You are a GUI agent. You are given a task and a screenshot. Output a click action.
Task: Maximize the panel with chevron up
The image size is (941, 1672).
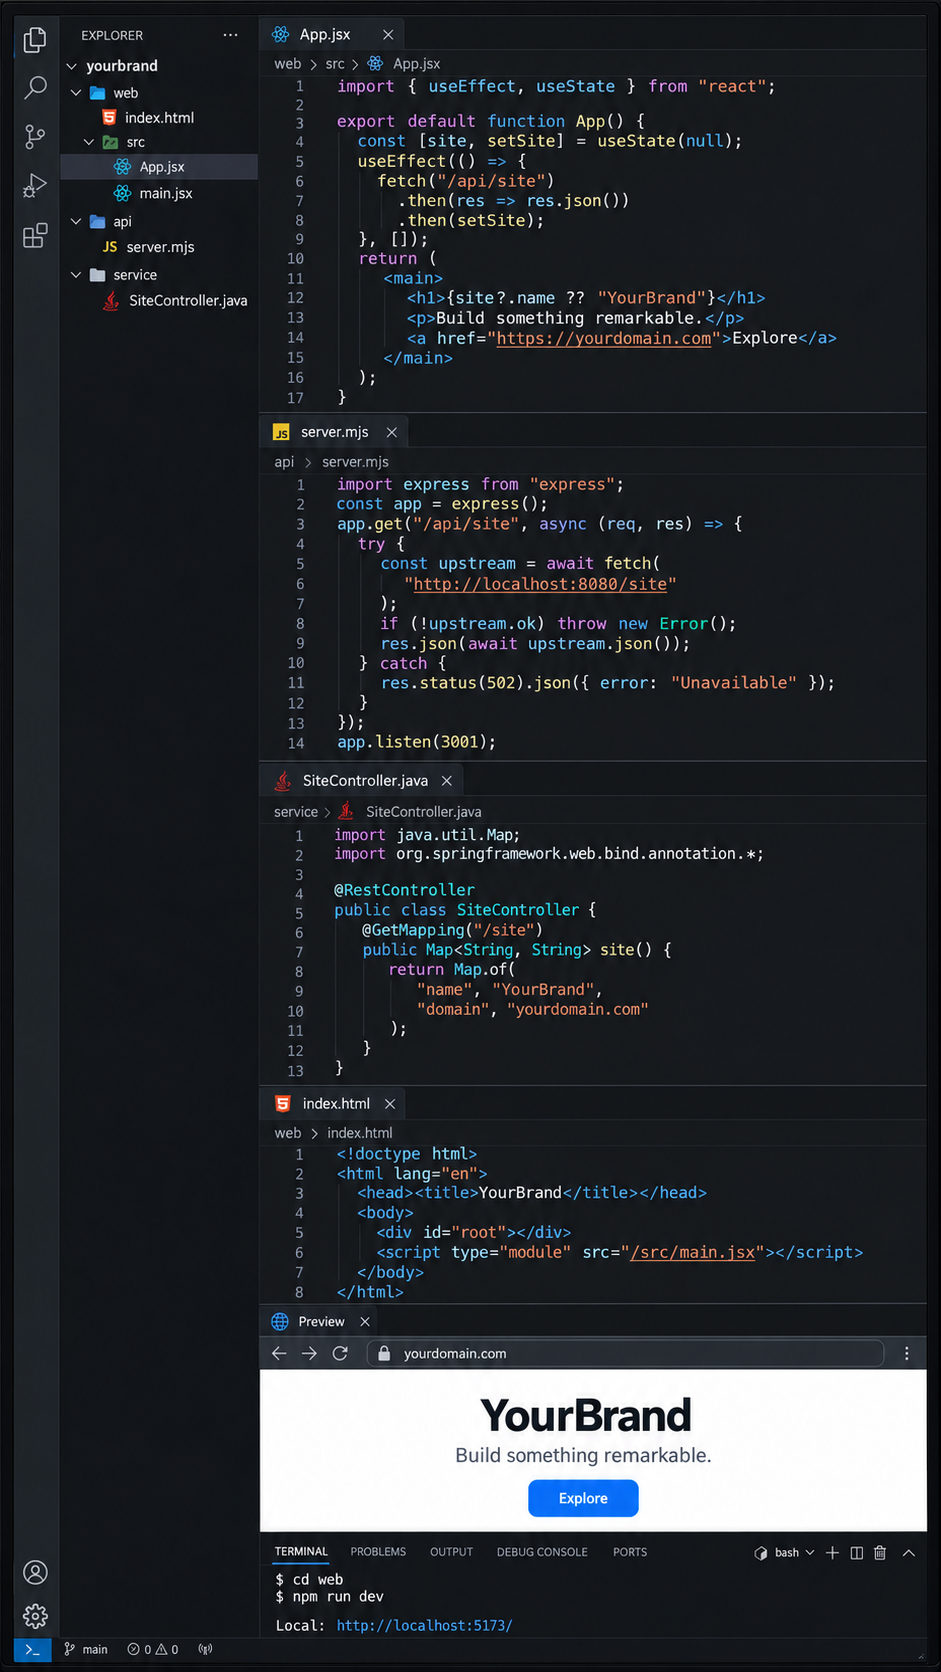pyautogui.click(x=909, y=1552)
